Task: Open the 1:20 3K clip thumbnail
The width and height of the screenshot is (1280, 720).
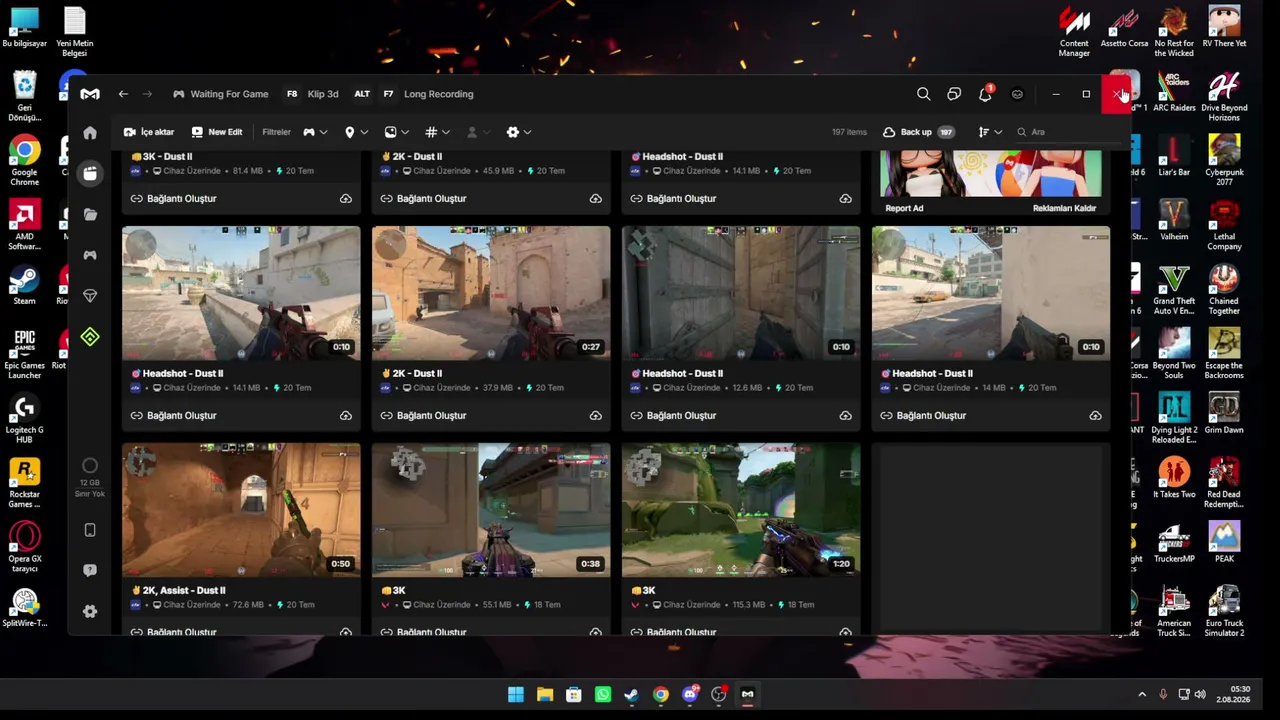Action: pos(741,509)
